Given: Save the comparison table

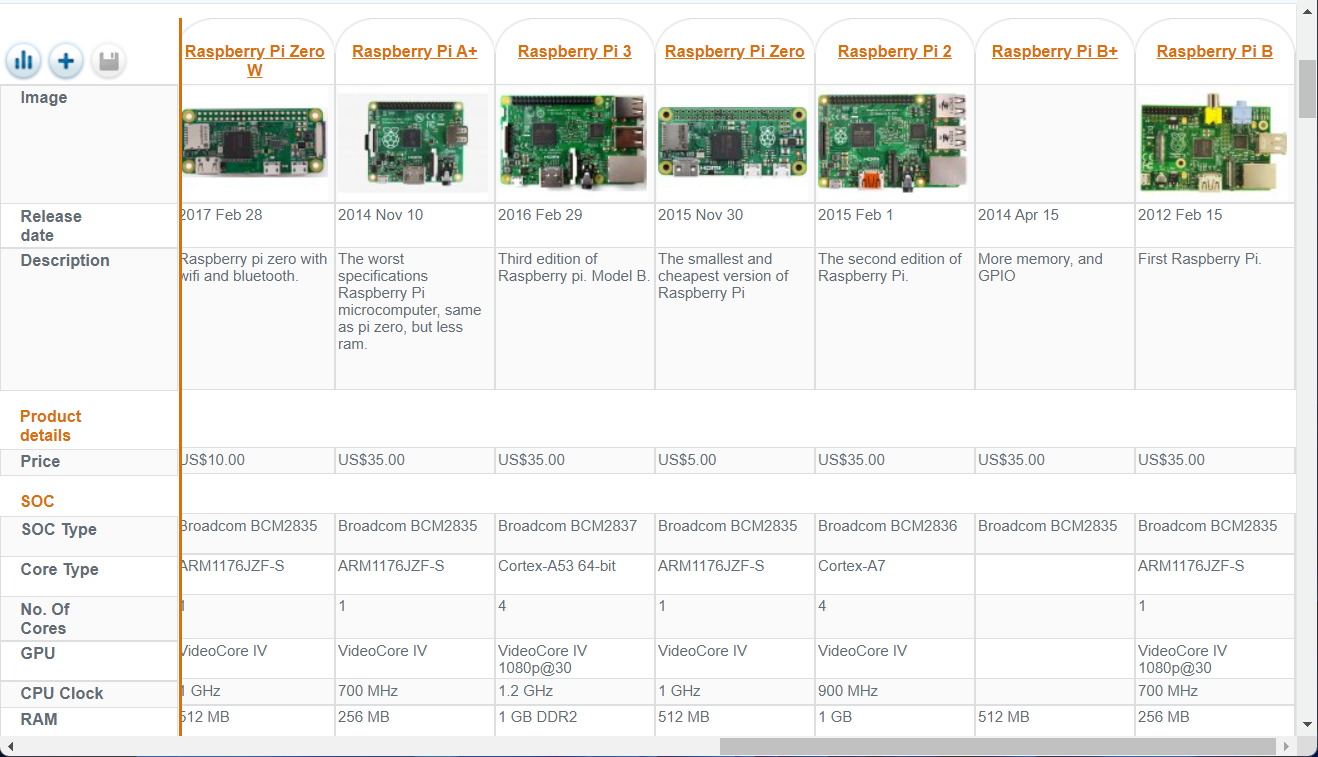Looking at the screenshot, I should tap(107, 61).
